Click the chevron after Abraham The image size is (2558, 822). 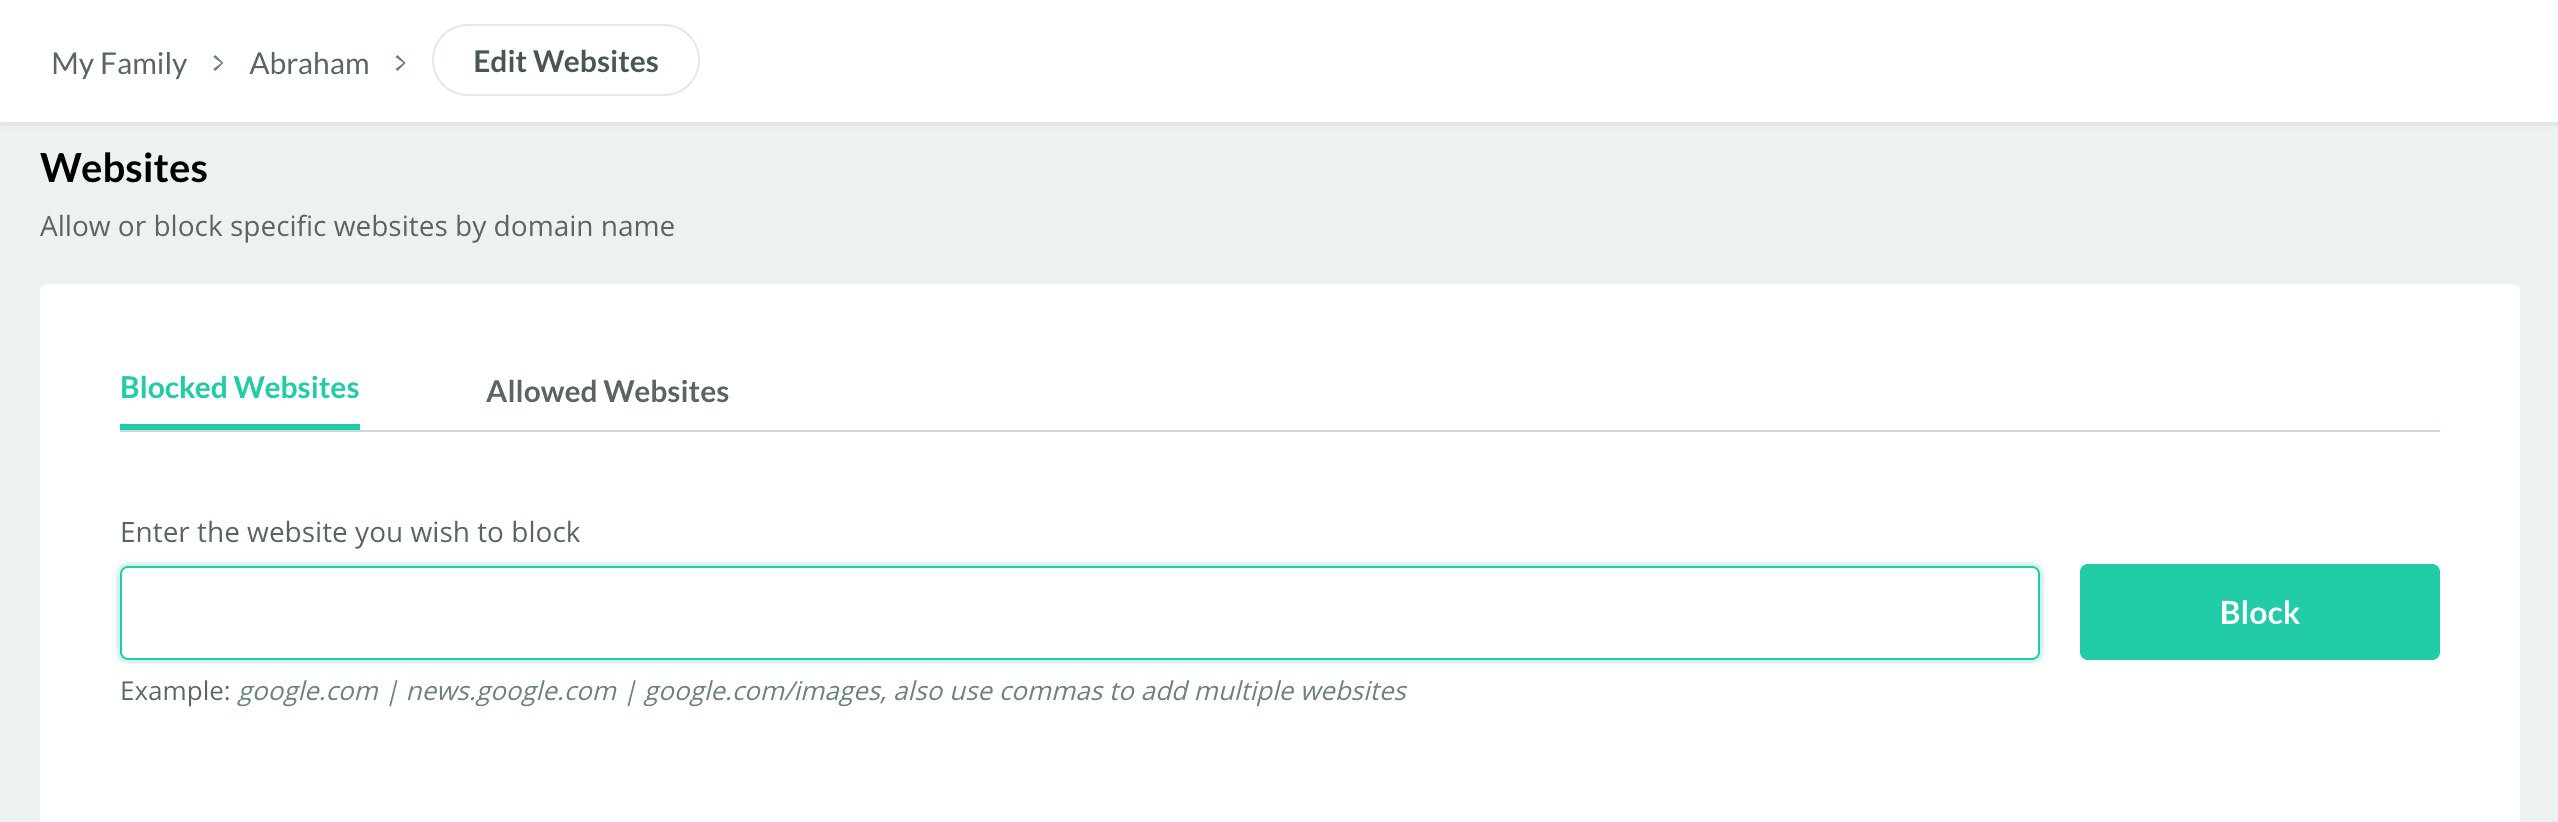point(401,63)
